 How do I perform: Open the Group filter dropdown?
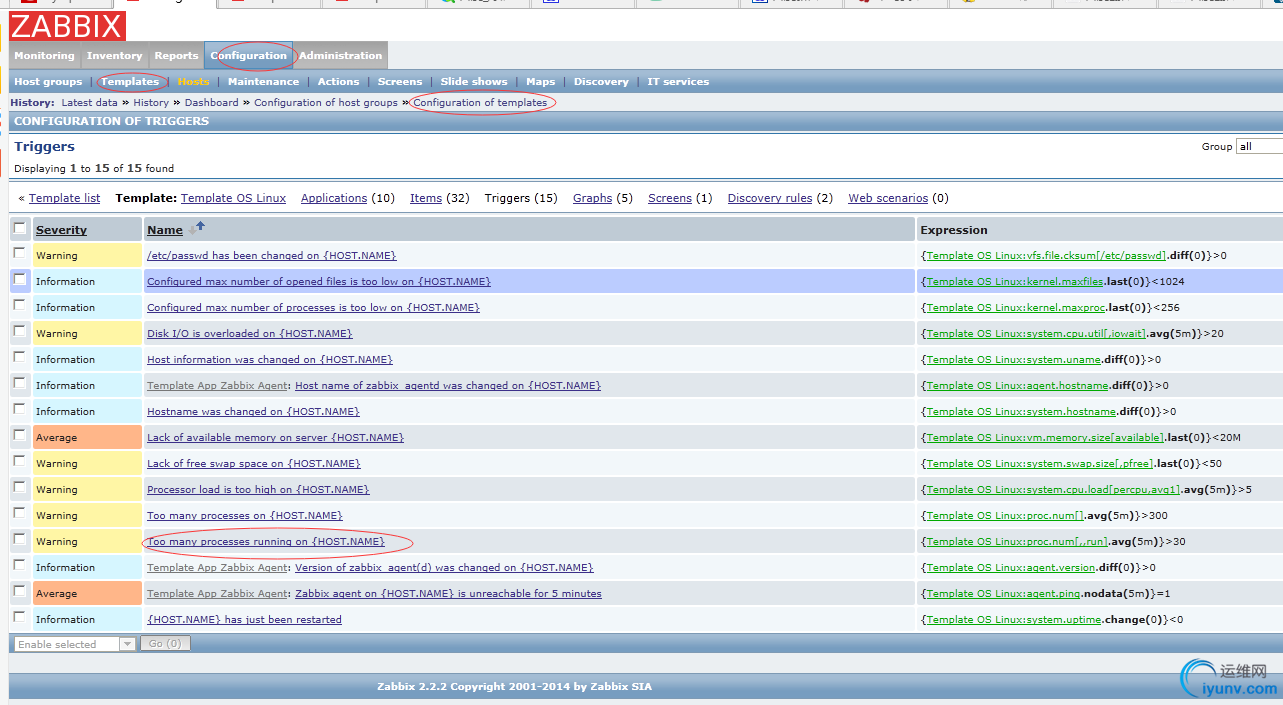coord(1259,146)
